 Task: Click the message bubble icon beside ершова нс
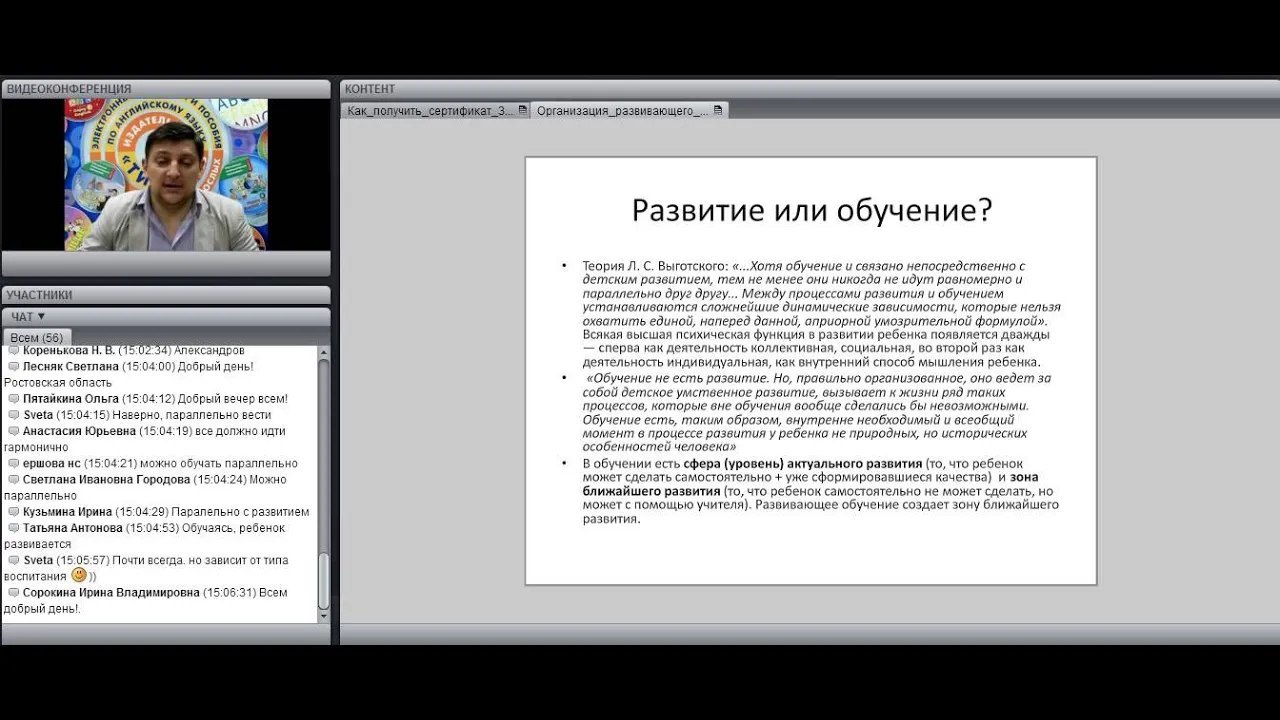13,463
